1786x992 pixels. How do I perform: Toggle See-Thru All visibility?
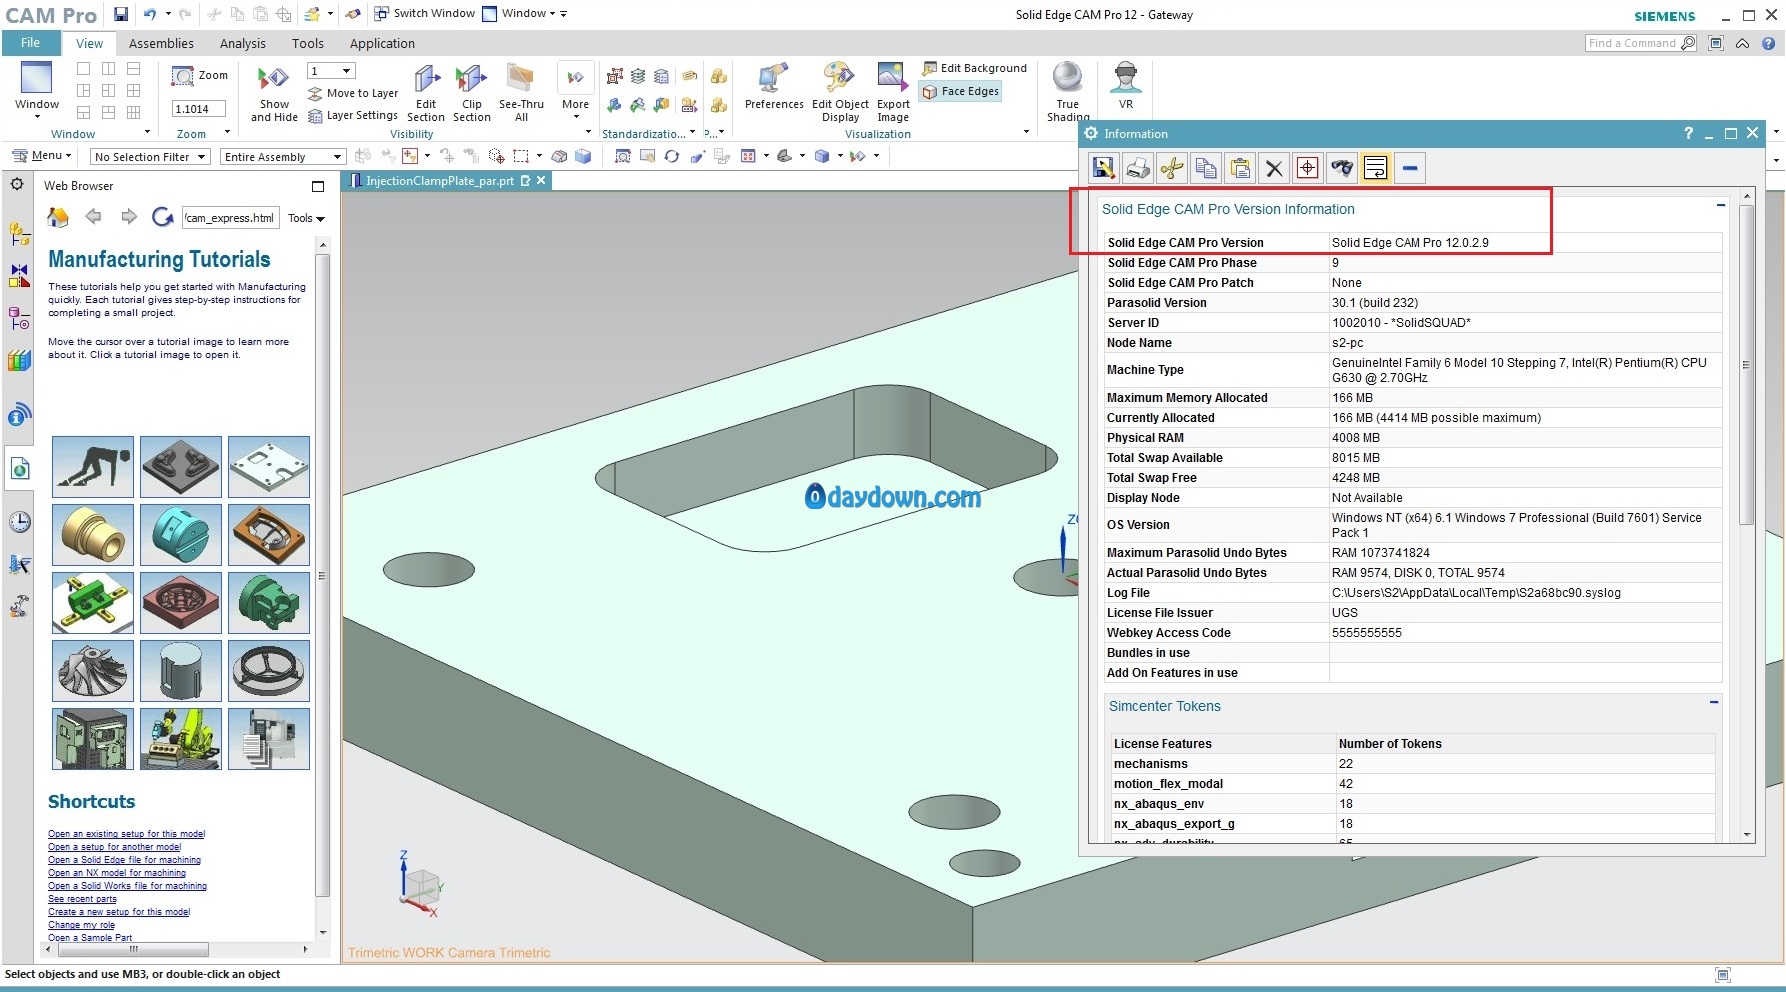tap(521, 93)
